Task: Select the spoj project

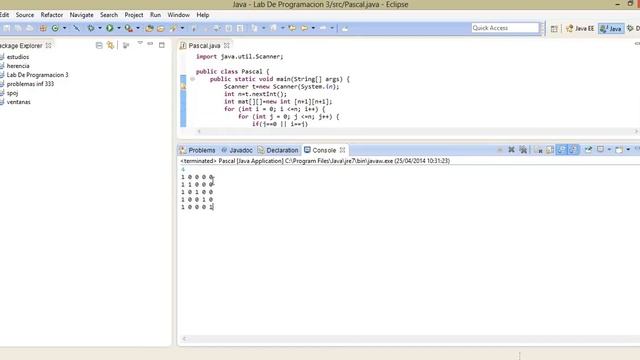Action: coord(12,93)
